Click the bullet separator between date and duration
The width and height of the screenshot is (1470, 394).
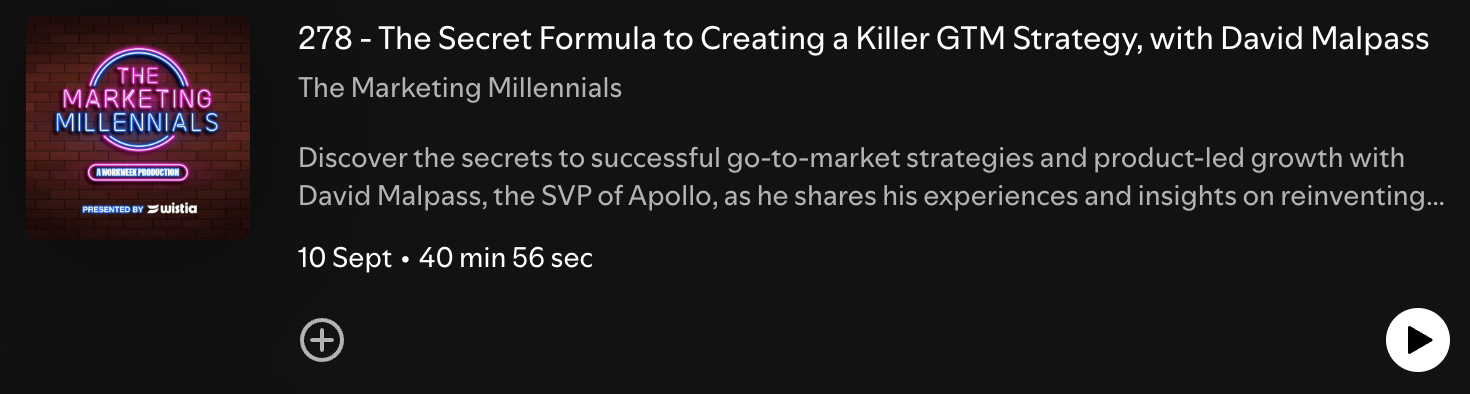405,259
